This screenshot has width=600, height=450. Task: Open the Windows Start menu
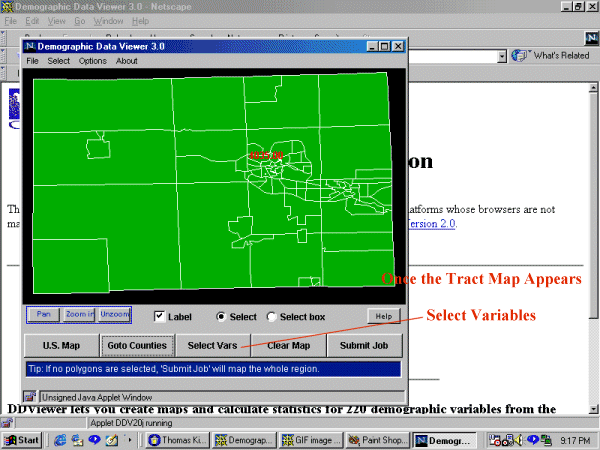click(22, 440)
